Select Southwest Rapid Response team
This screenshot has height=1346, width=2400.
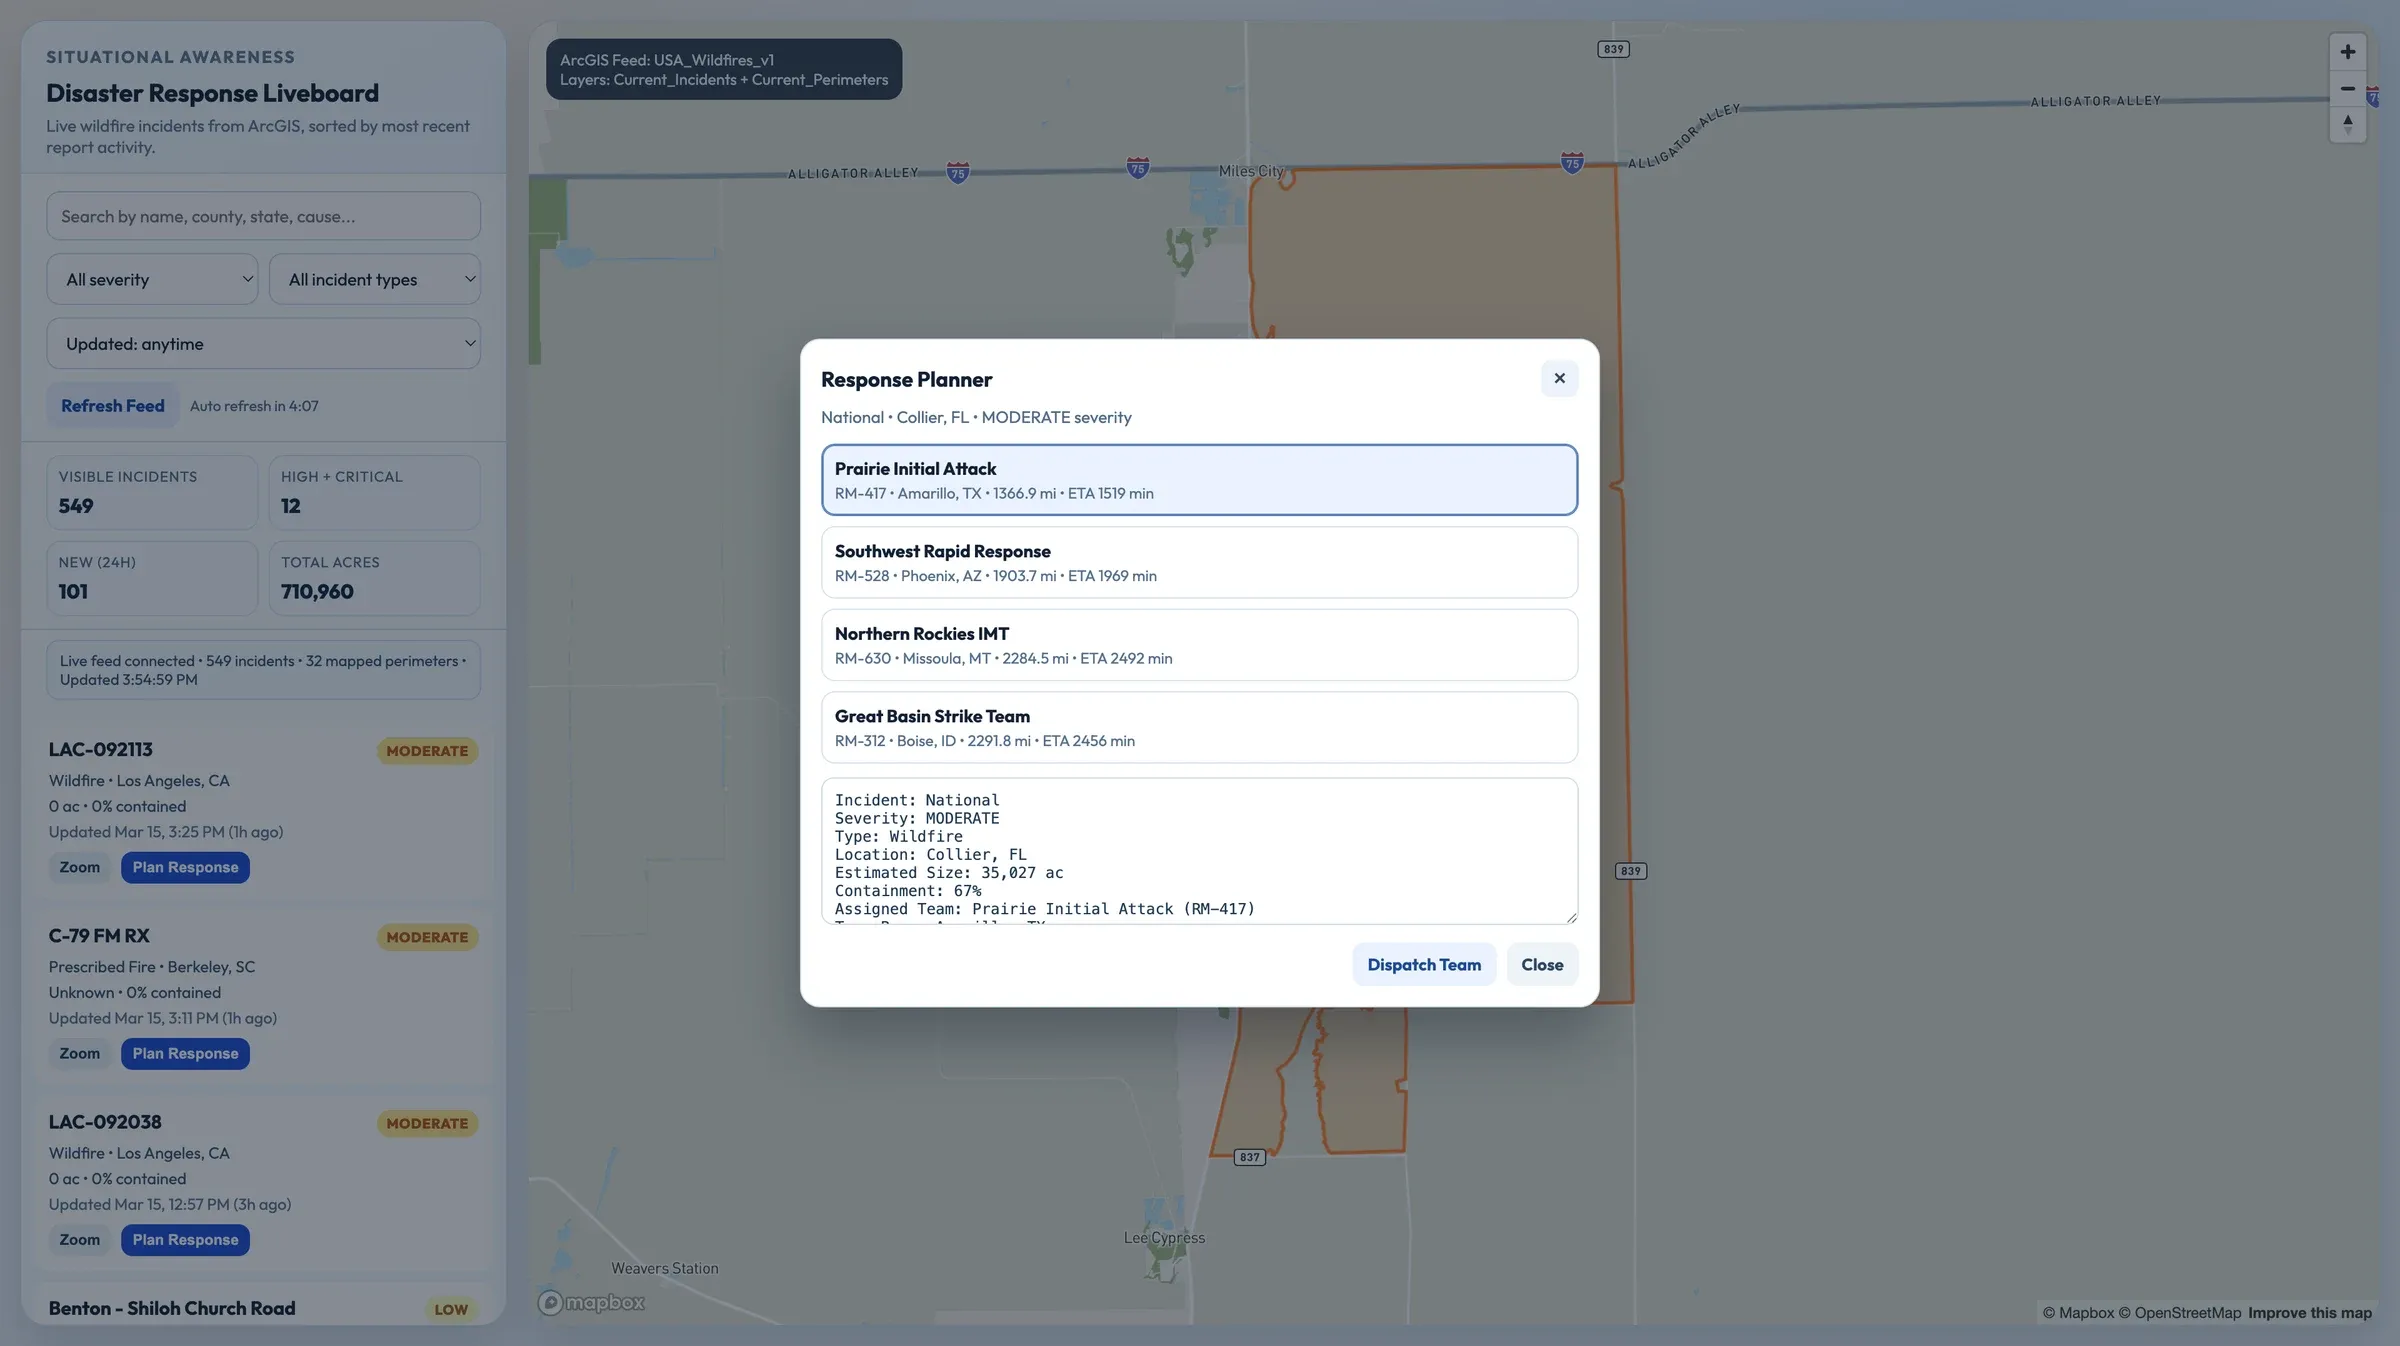point(1199,562)
